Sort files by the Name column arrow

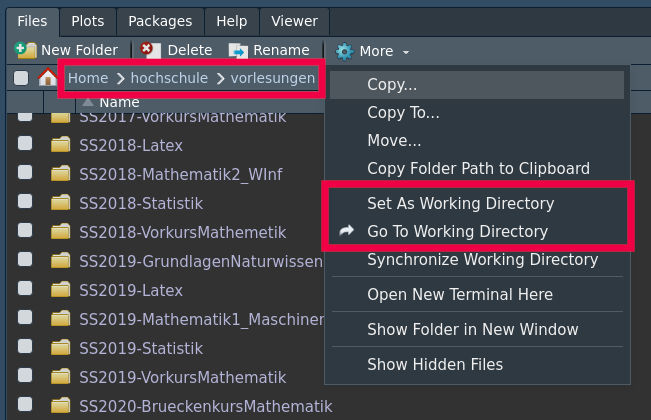[88, 102]
